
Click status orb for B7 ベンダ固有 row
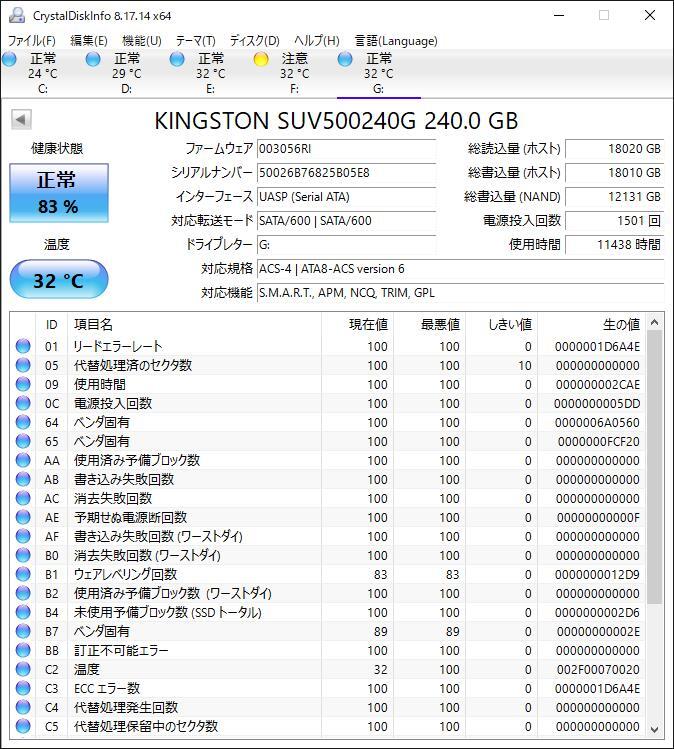23,631
